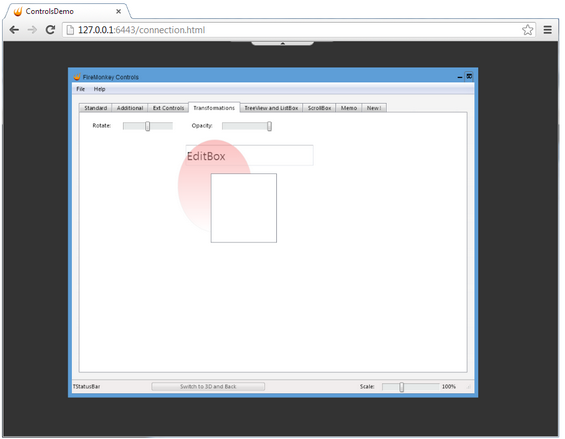Image resolution: width=565 pixels, height=439 pixels.
Task: Switch to the New! tab
Action: [374, 108]
